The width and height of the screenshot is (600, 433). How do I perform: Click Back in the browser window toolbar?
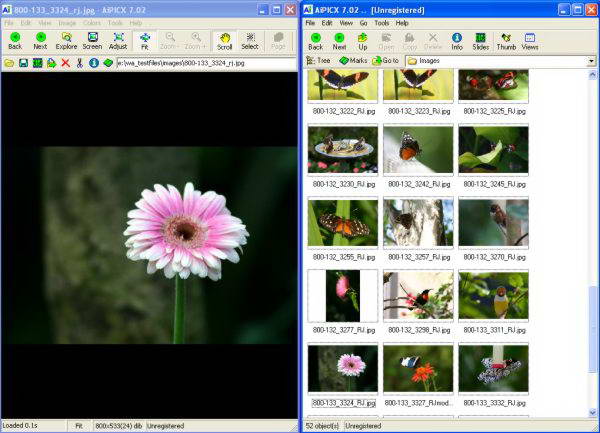point(316,42)
